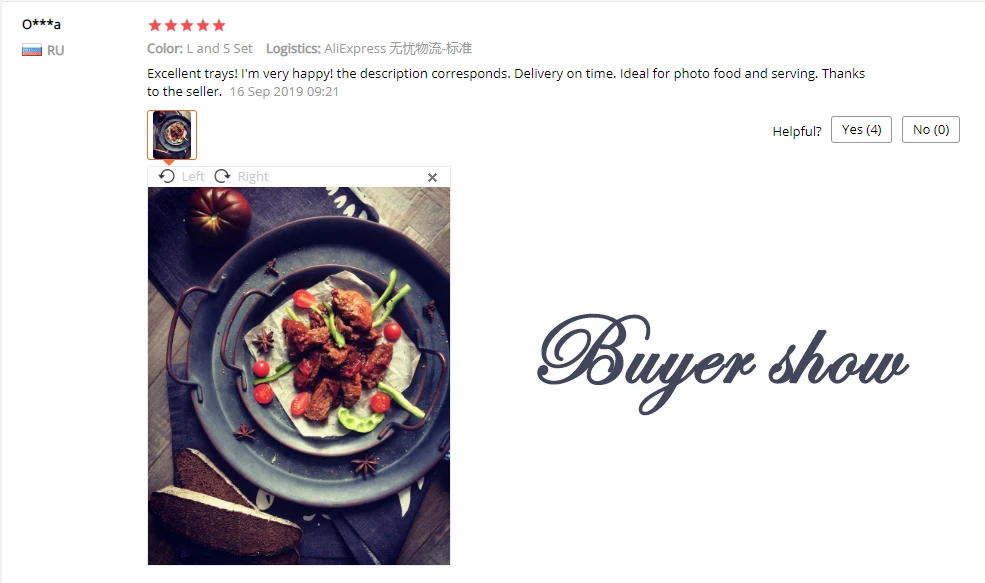Click the first red rating star
This screenshot has width=985, height=583.
pyautogui.click(x=155, y=25)
